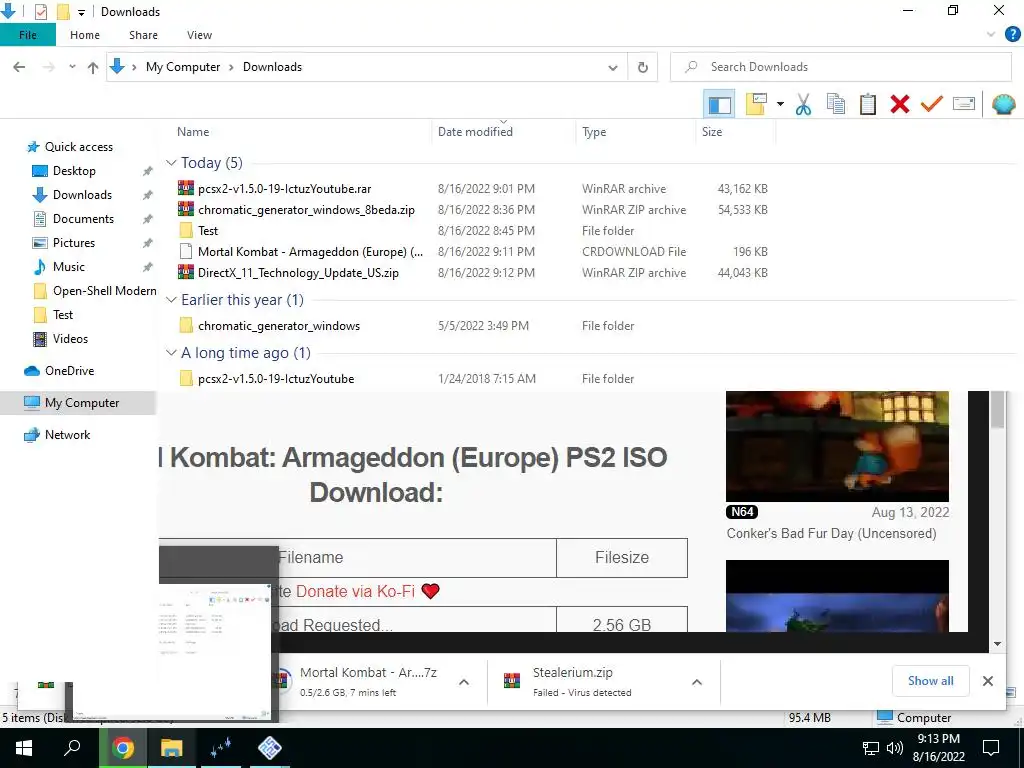Sort by the Name column header
This screenshot has height=768, width=1024.
coord(193,132)
